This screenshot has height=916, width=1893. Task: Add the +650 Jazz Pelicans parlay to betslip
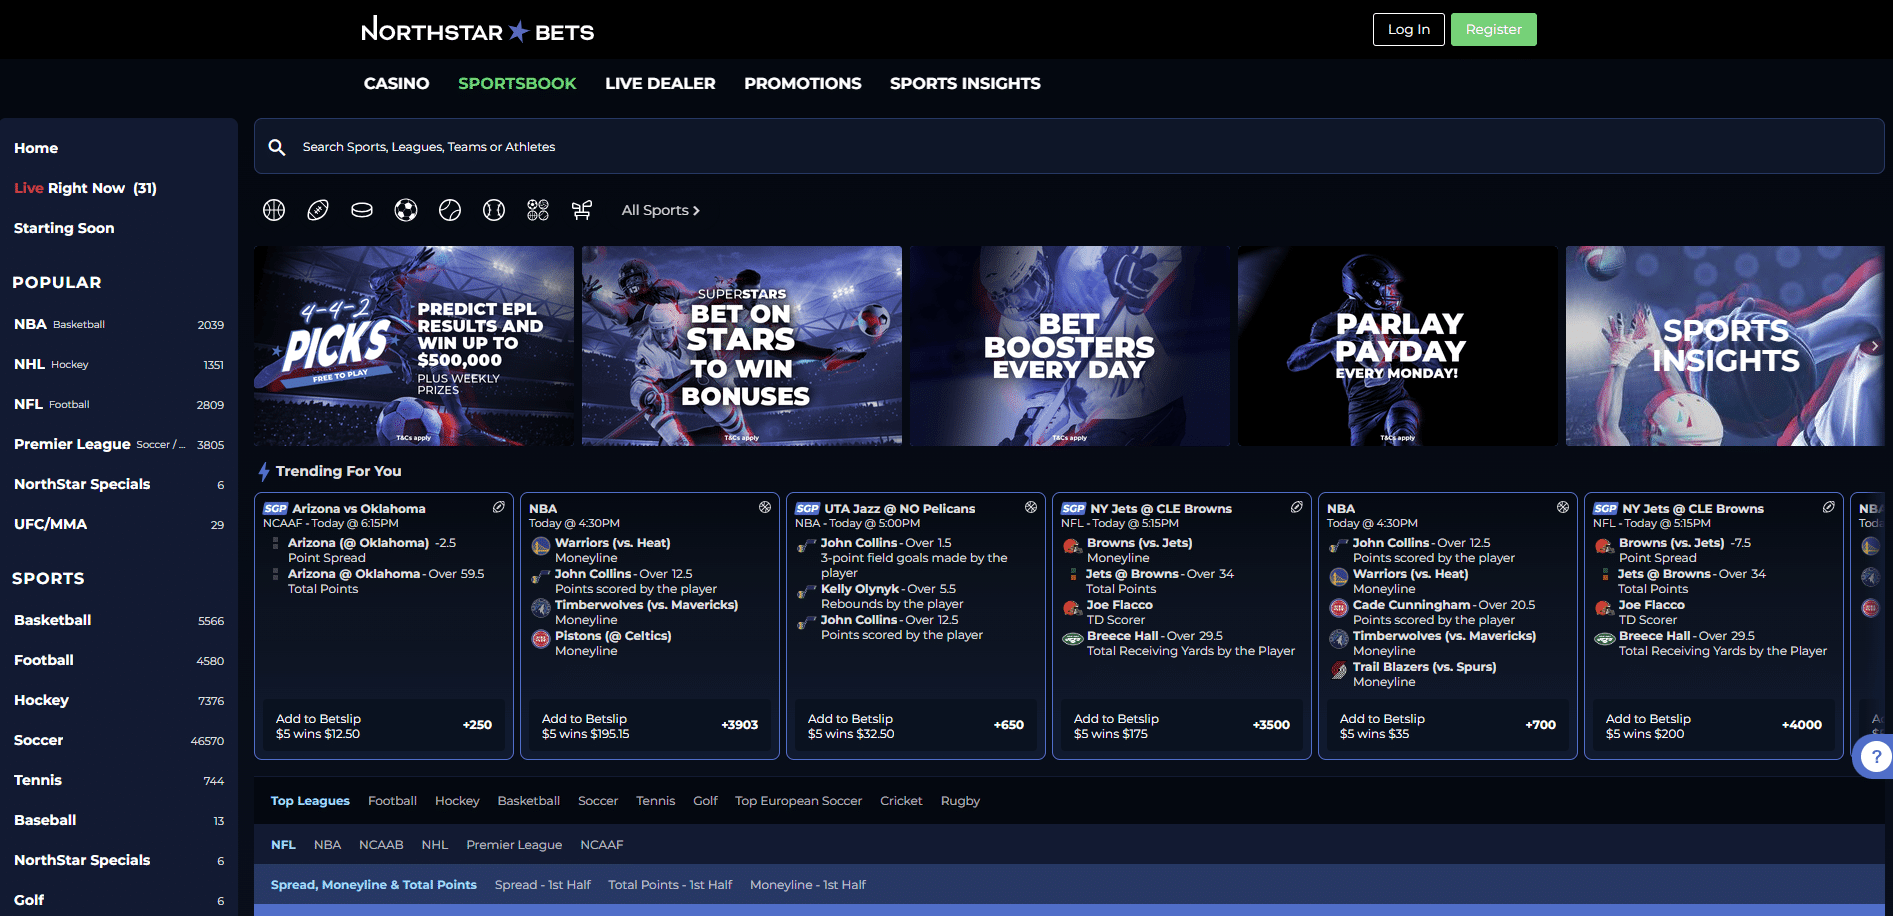pyautogui.click(x=916, y=726)
